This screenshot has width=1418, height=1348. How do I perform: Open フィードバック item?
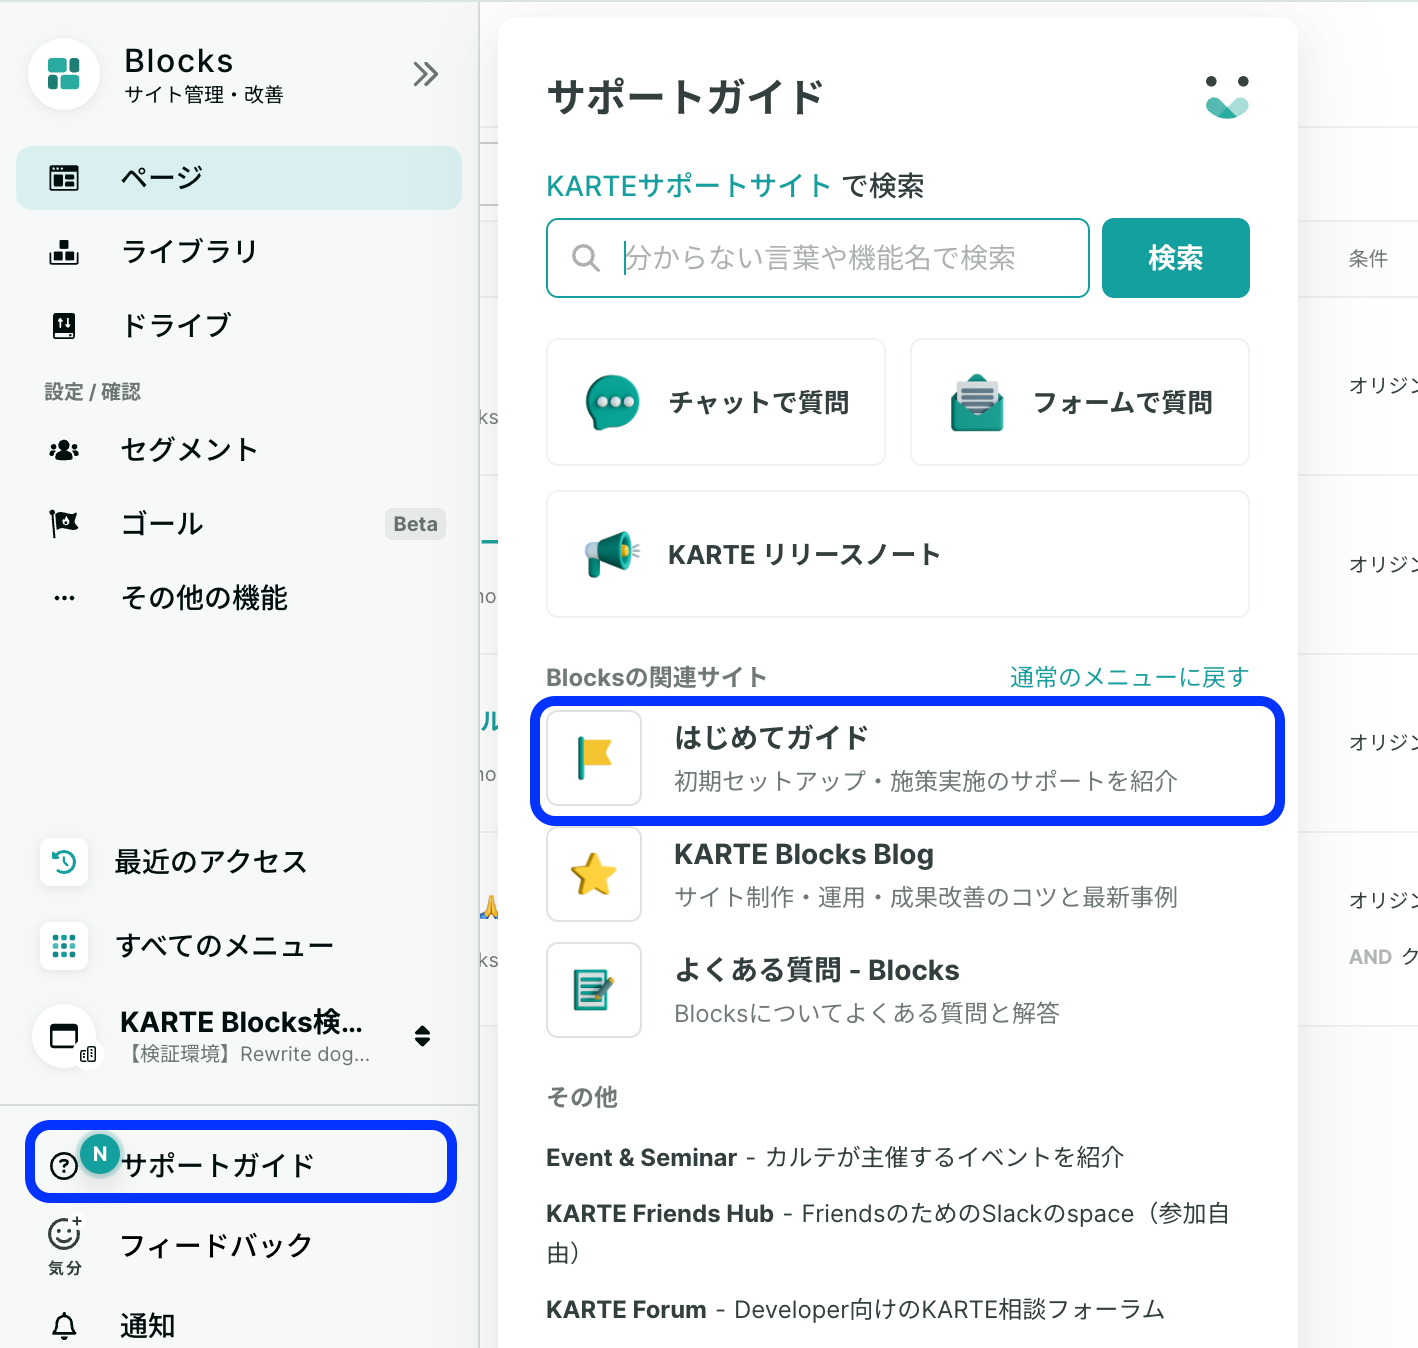click(239, 1245)
